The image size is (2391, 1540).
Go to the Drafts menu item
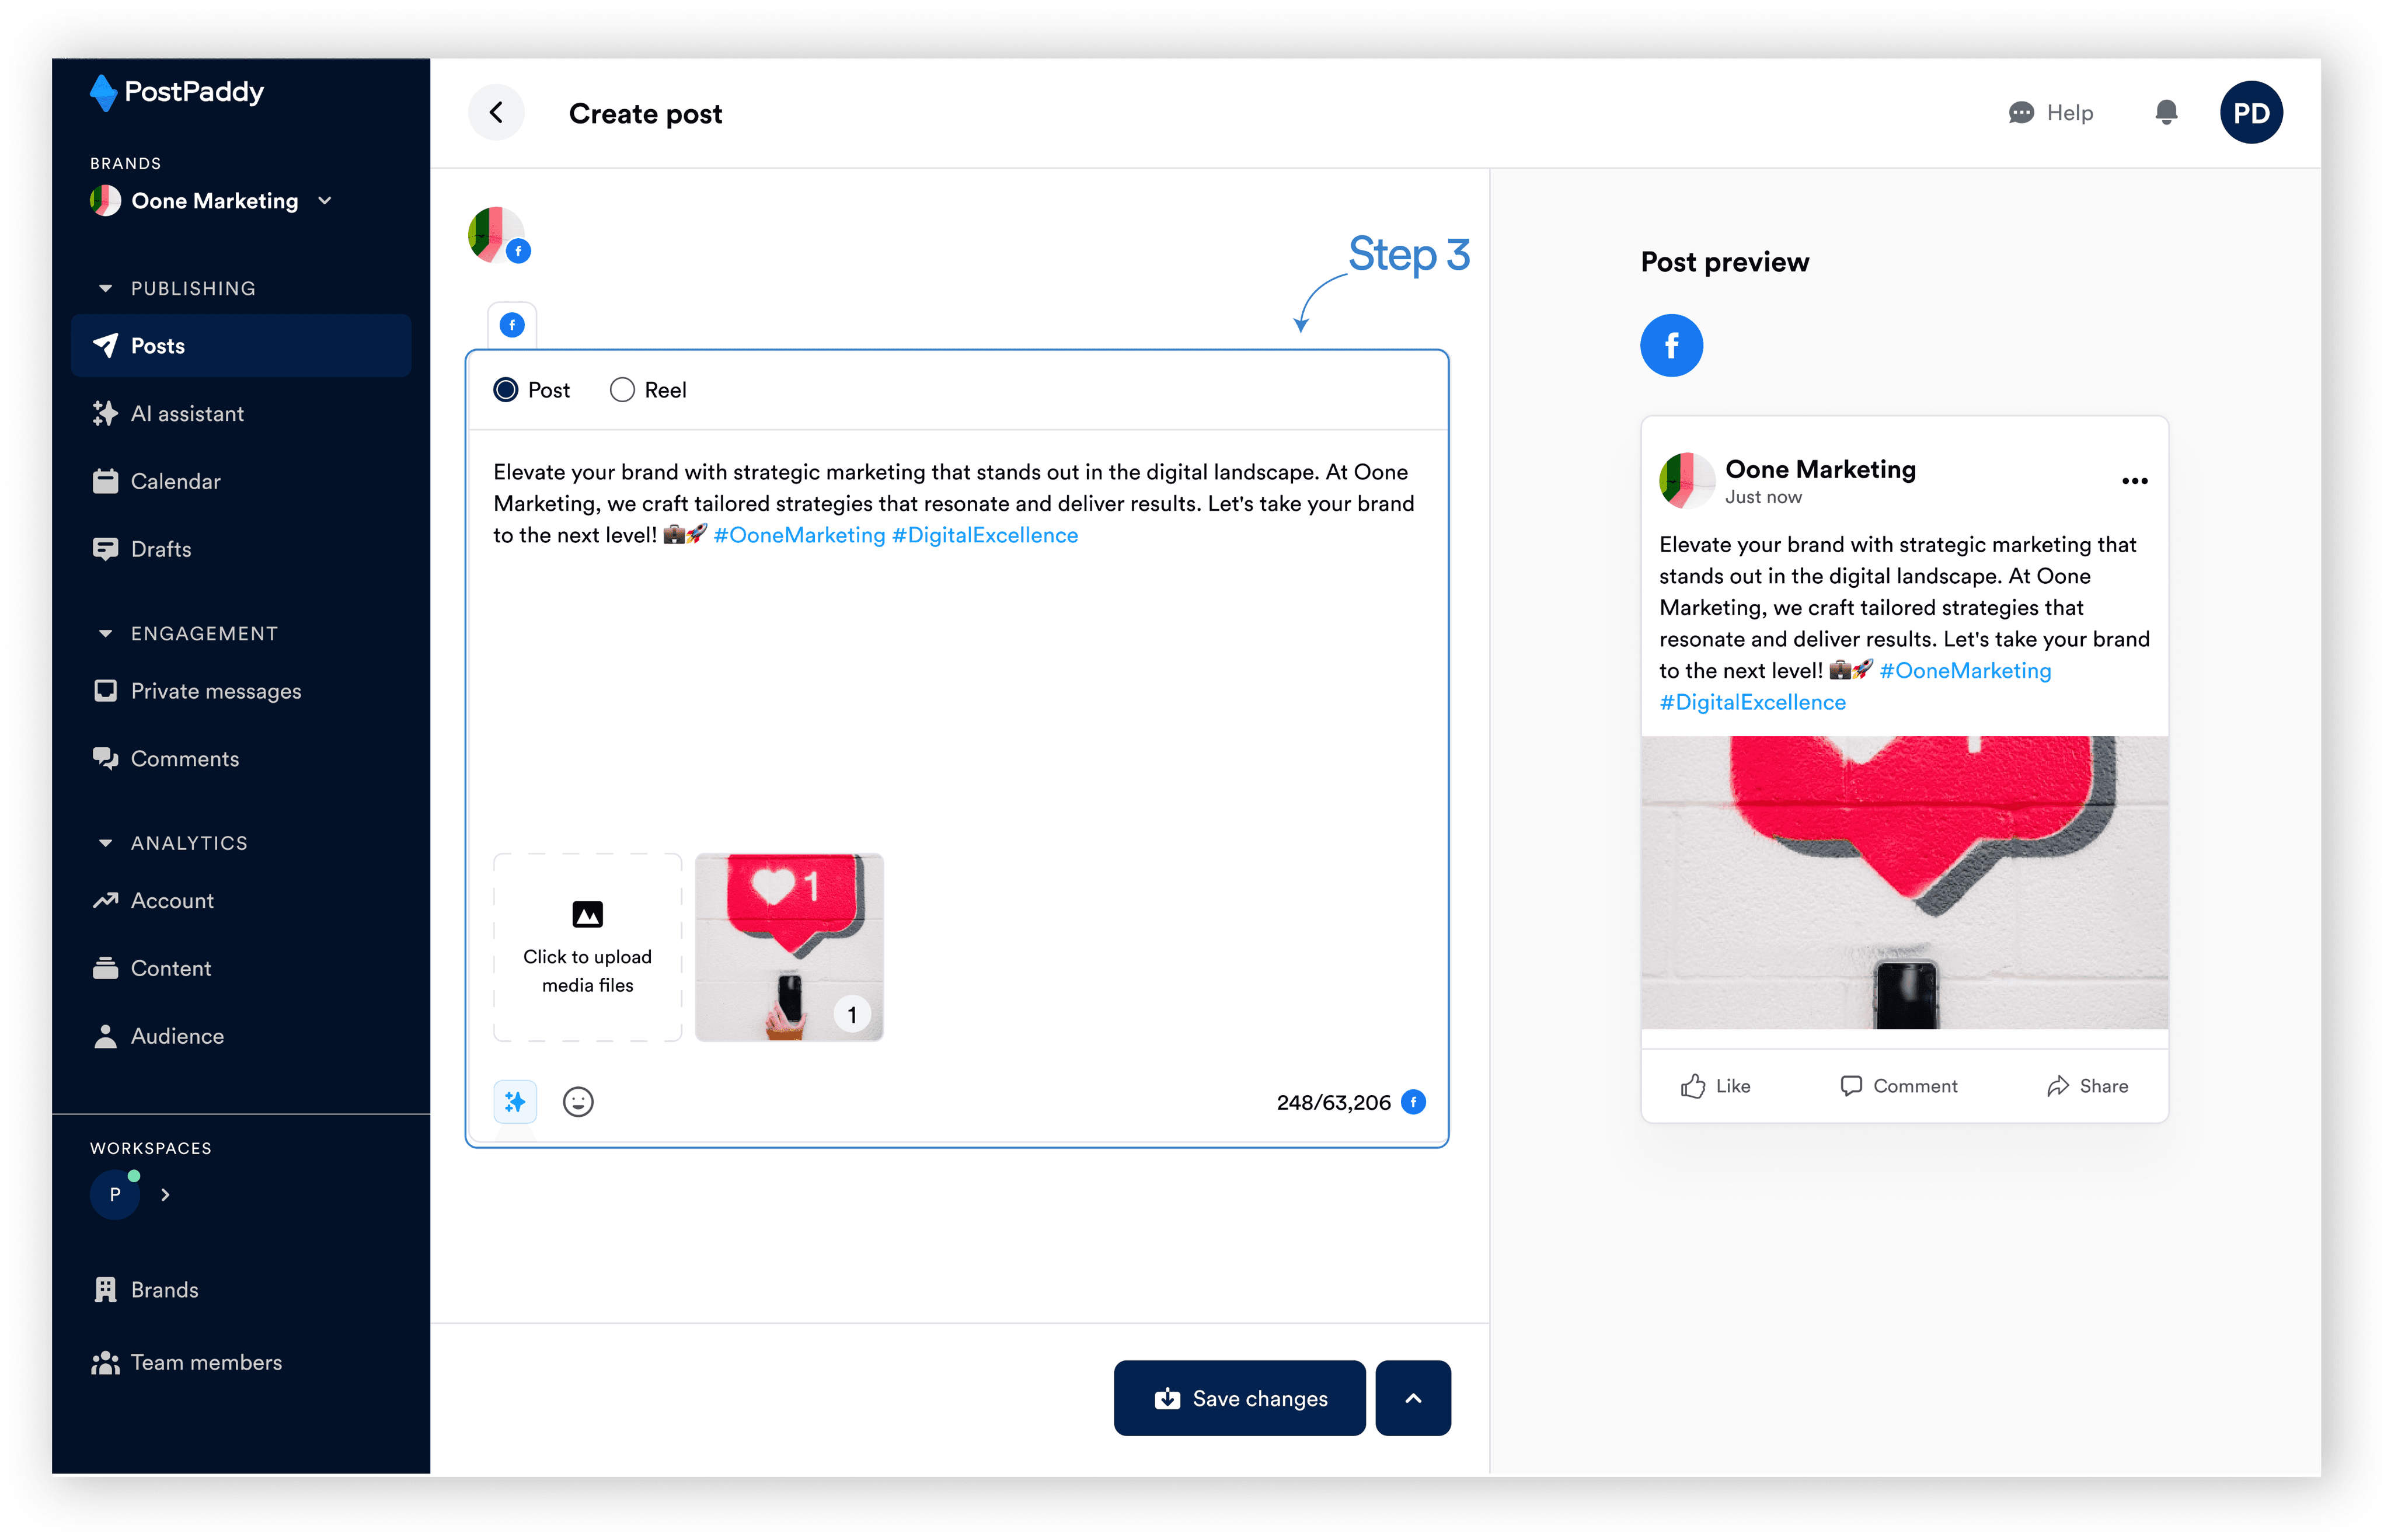point(160,549)
